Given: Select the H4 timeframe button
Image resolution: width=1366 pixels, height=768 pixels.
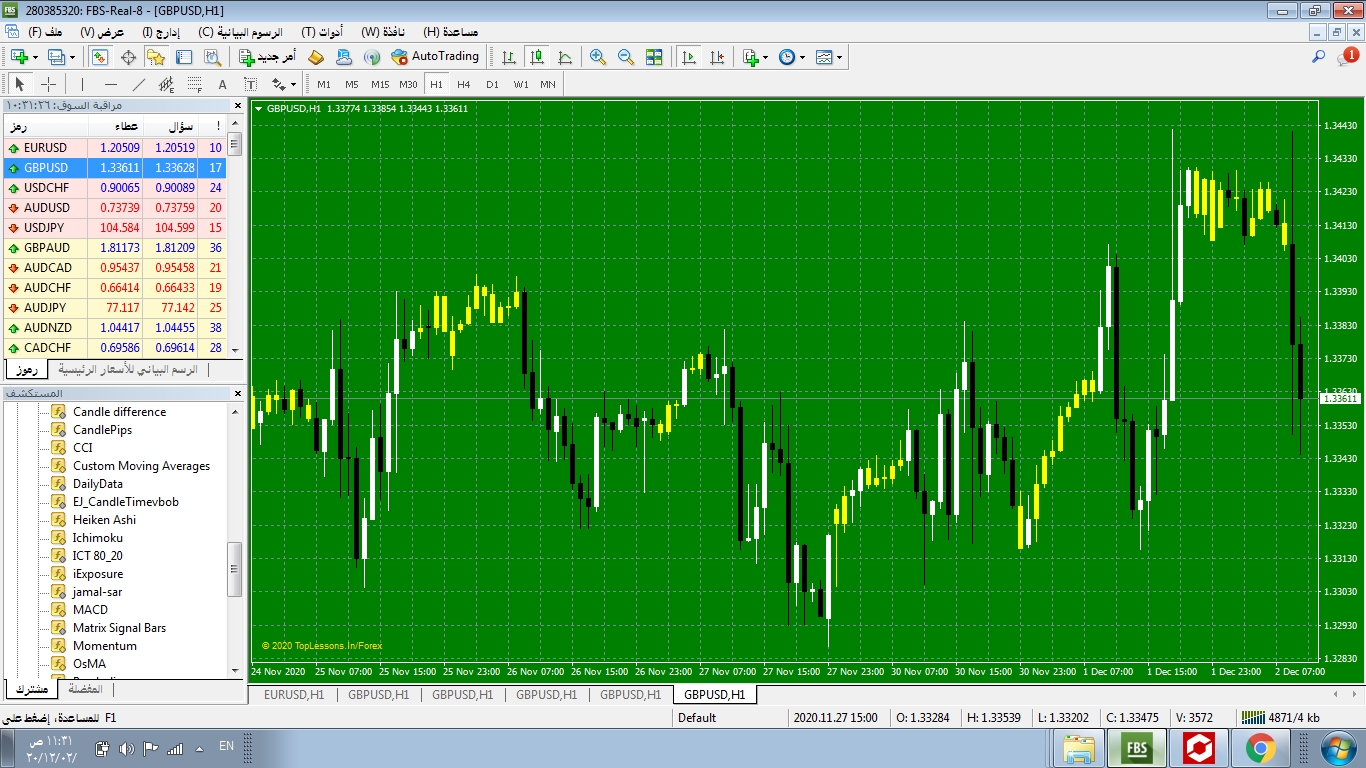Looking at the screenshot, I should pos(464,85).
